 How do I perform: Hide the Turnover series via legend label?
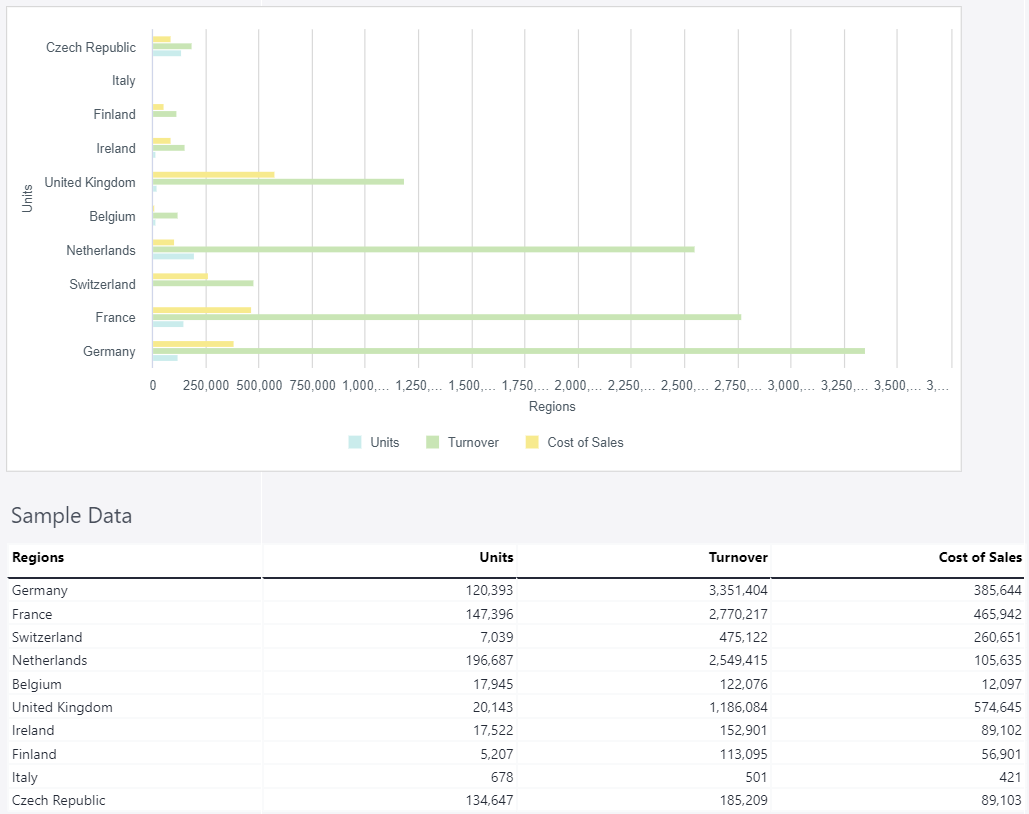[473, 442]
